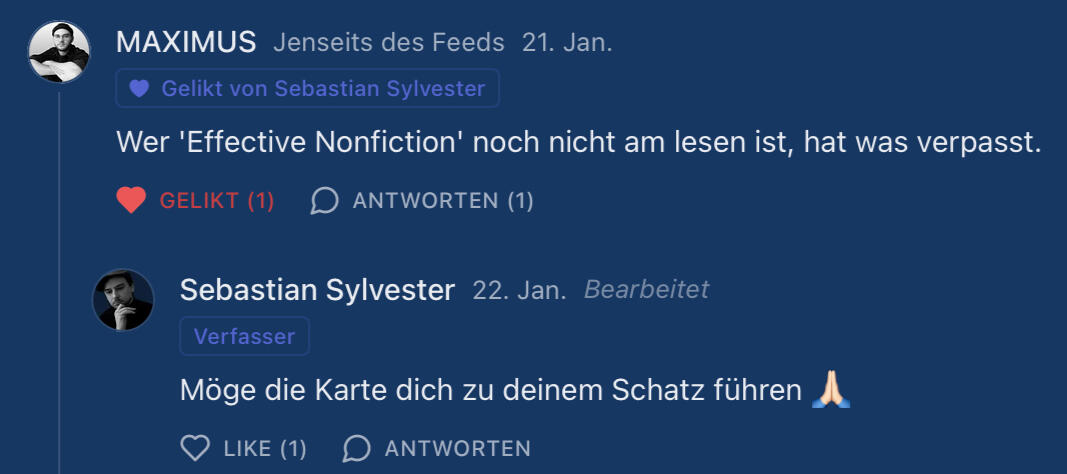Image resolution: width=1067 pixels, height=474 pixels.
Task: Click the 'Verfasser' author badge
Action: coord(244,337)
